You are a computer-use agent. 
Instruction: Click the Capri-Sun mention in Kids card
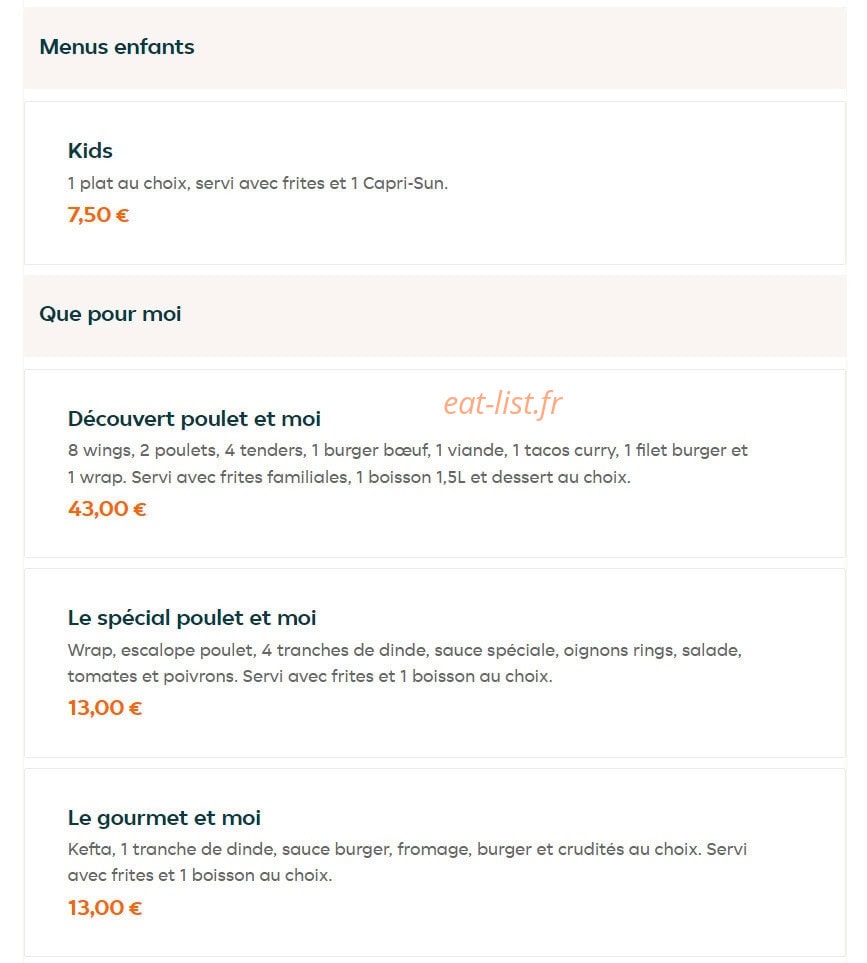[x=405, y=183]
